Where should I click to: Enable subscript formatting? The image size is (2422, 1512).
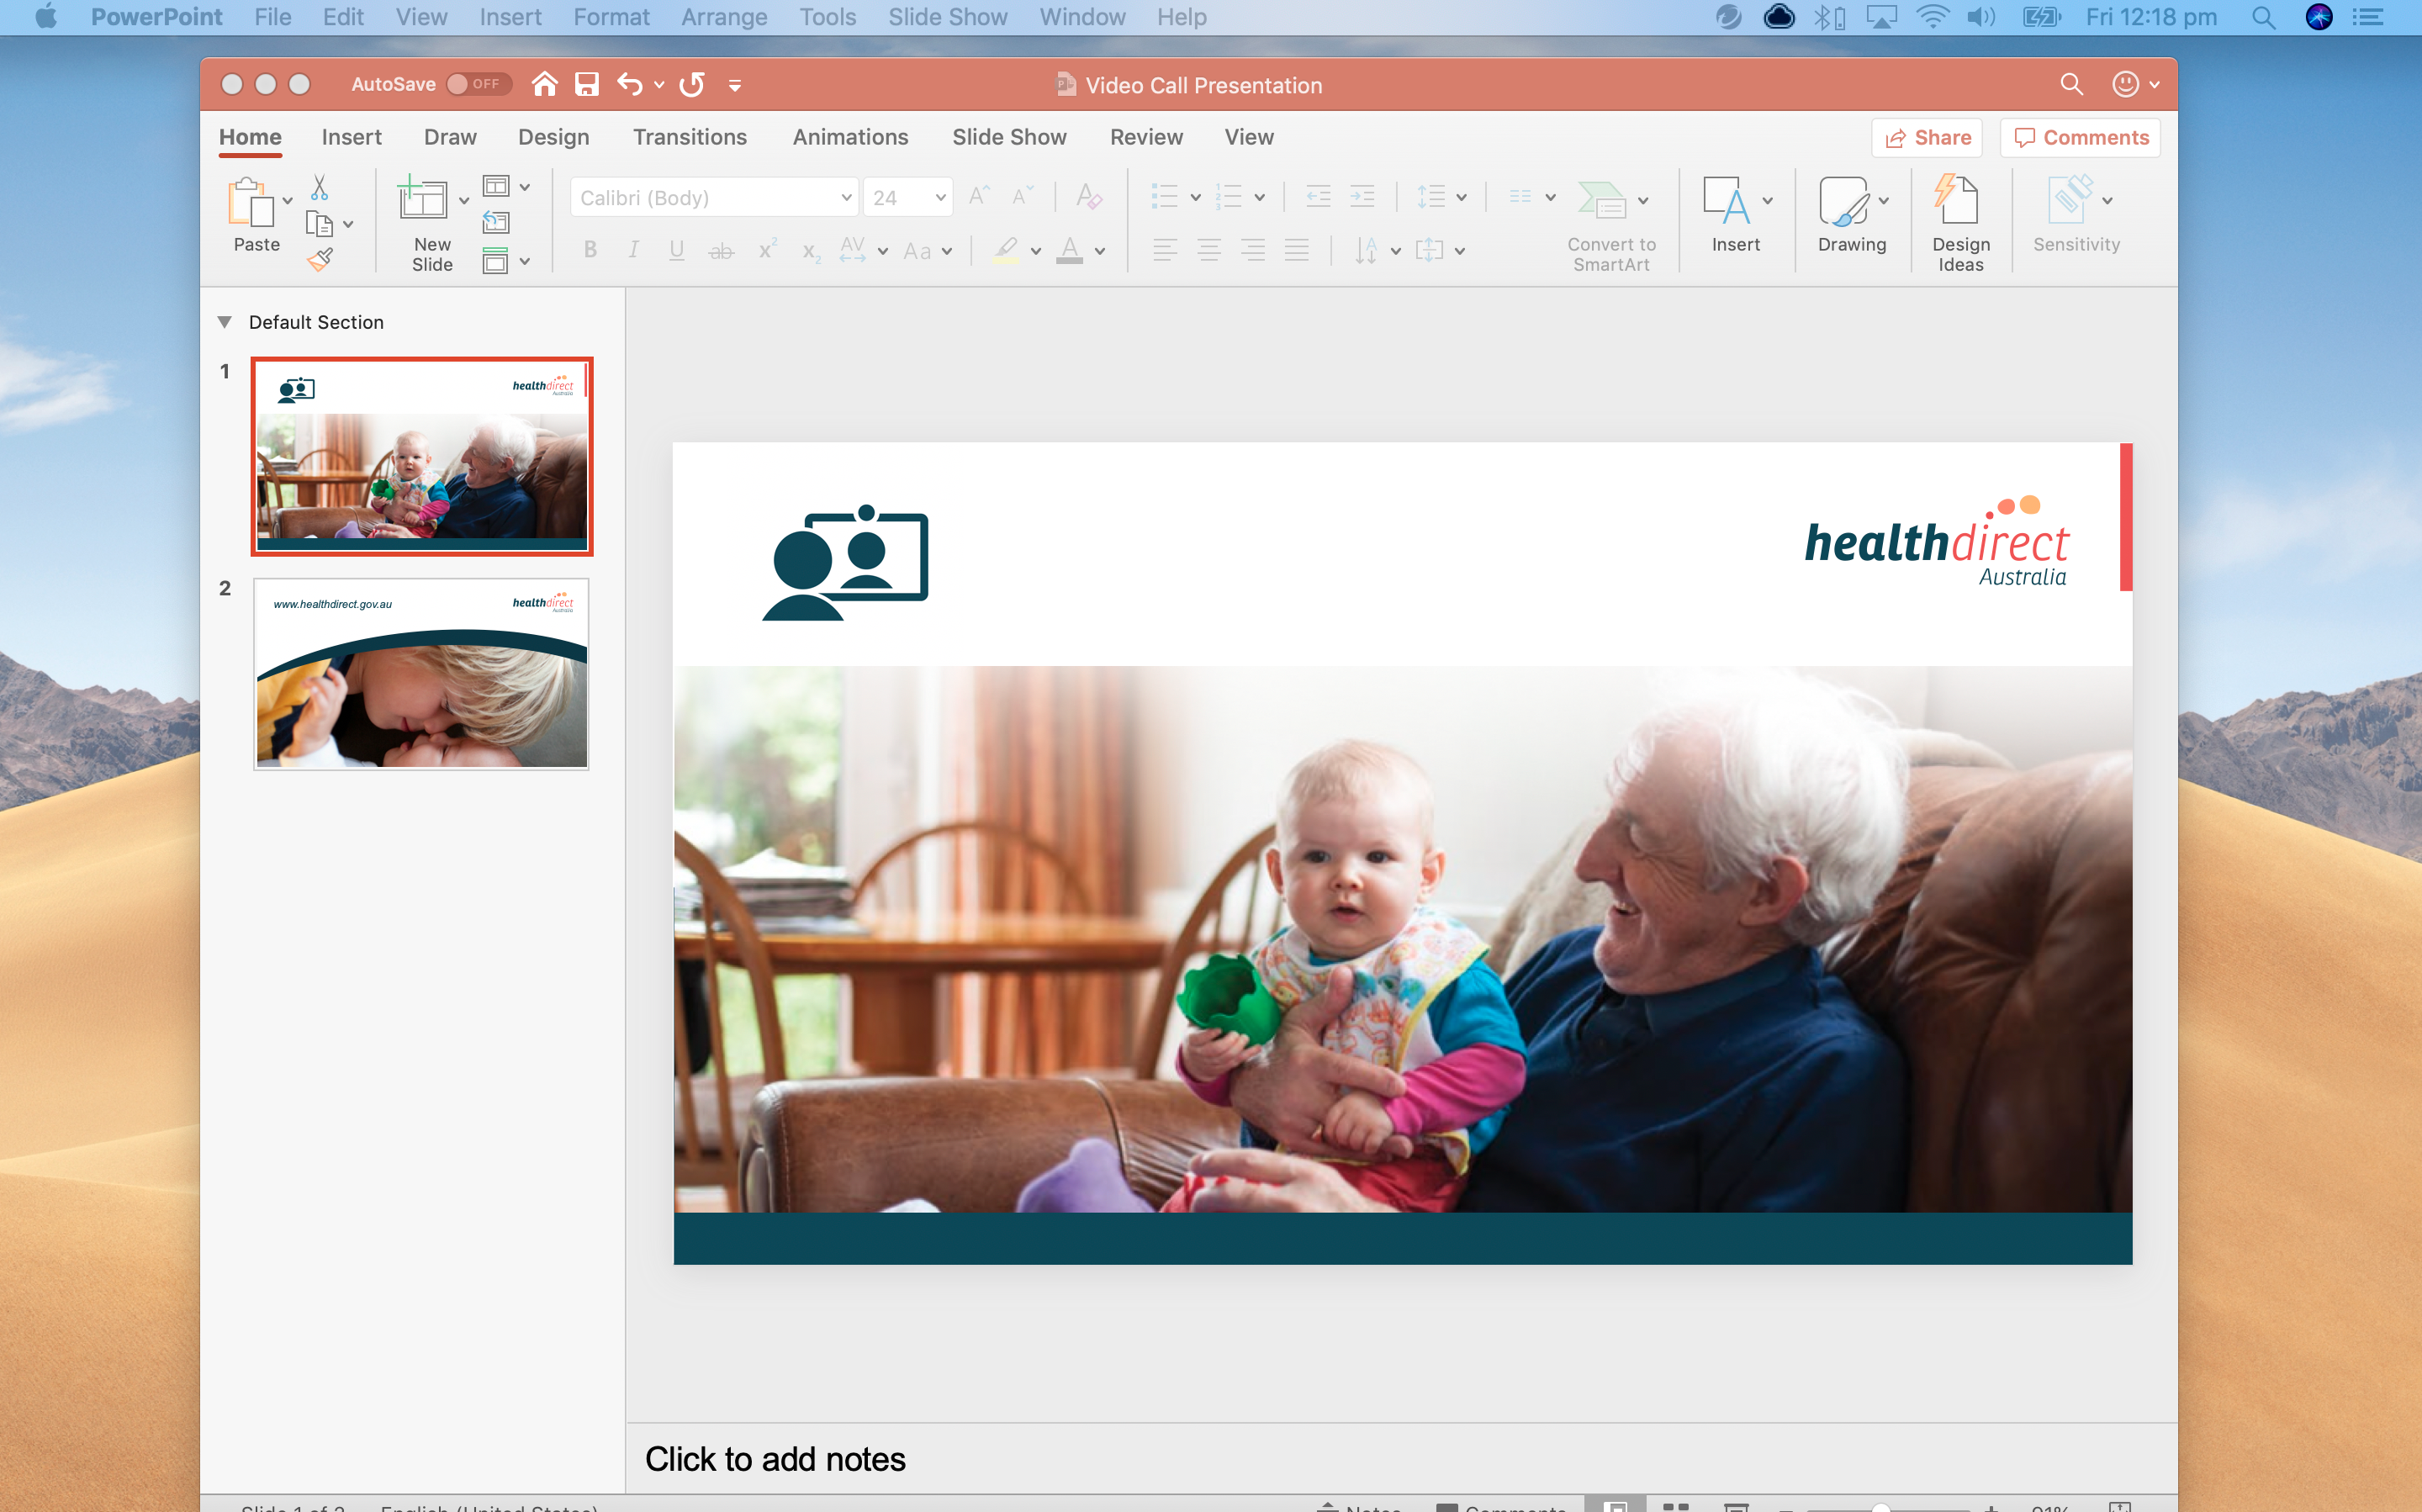tap(808, 250)
